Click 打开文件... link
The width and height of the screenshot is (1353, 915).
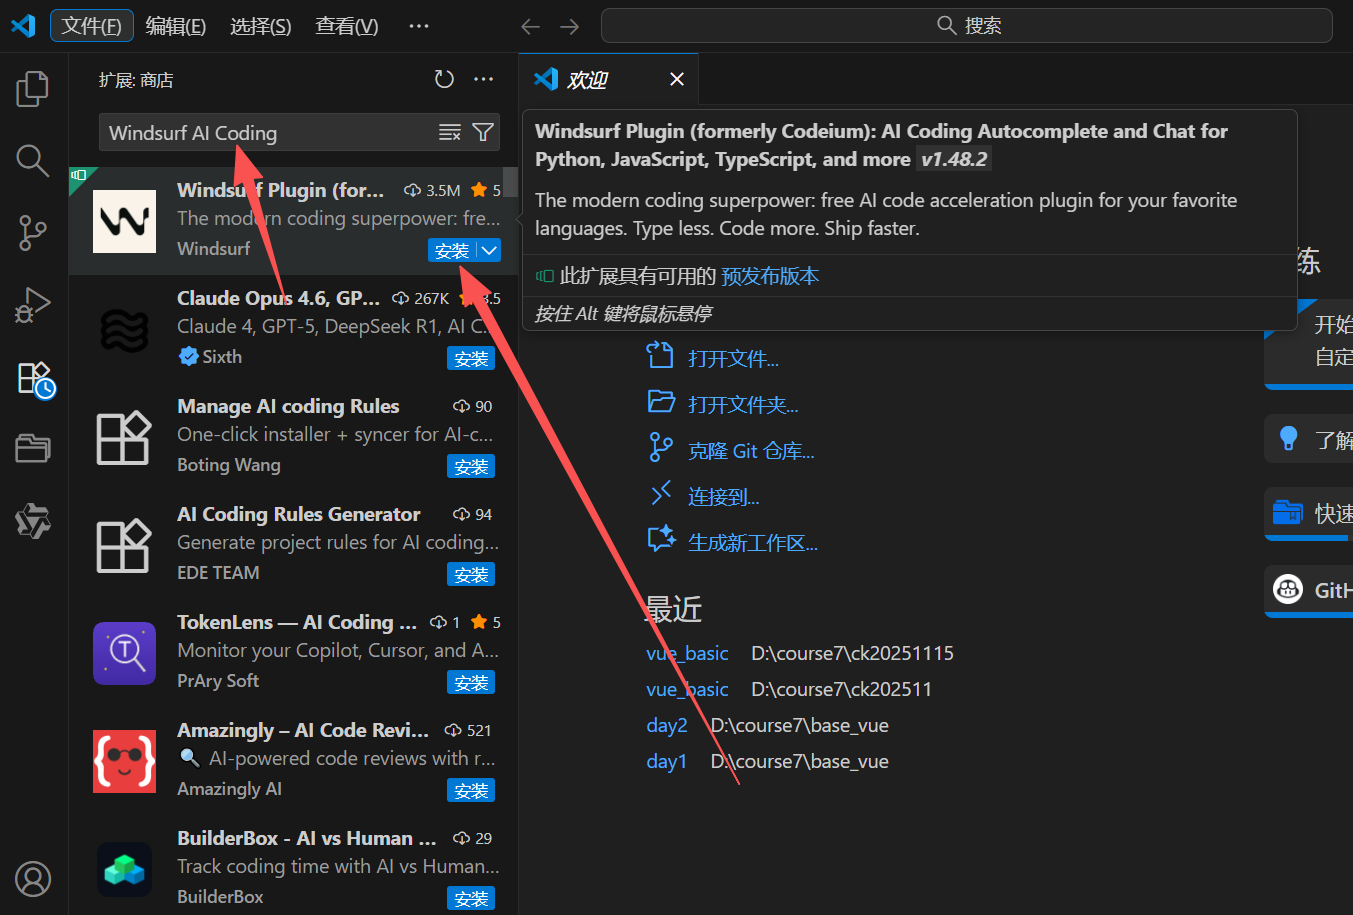[733, 359]
